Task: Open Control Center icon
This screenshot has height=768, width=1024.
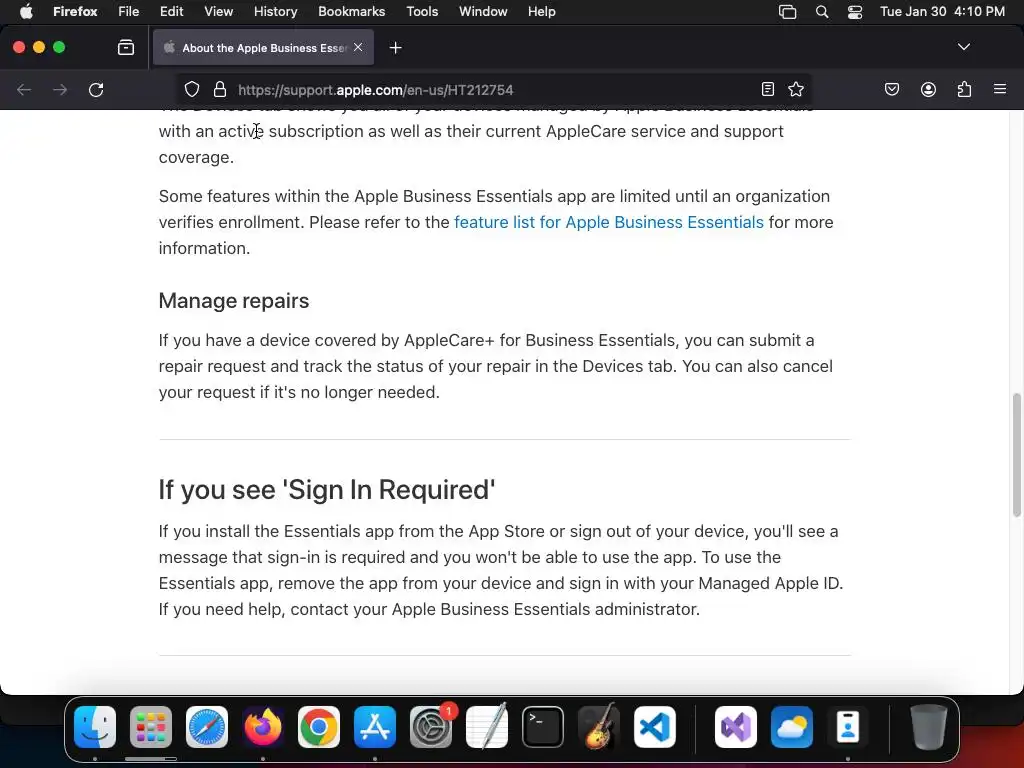Action: click(855, 12)
